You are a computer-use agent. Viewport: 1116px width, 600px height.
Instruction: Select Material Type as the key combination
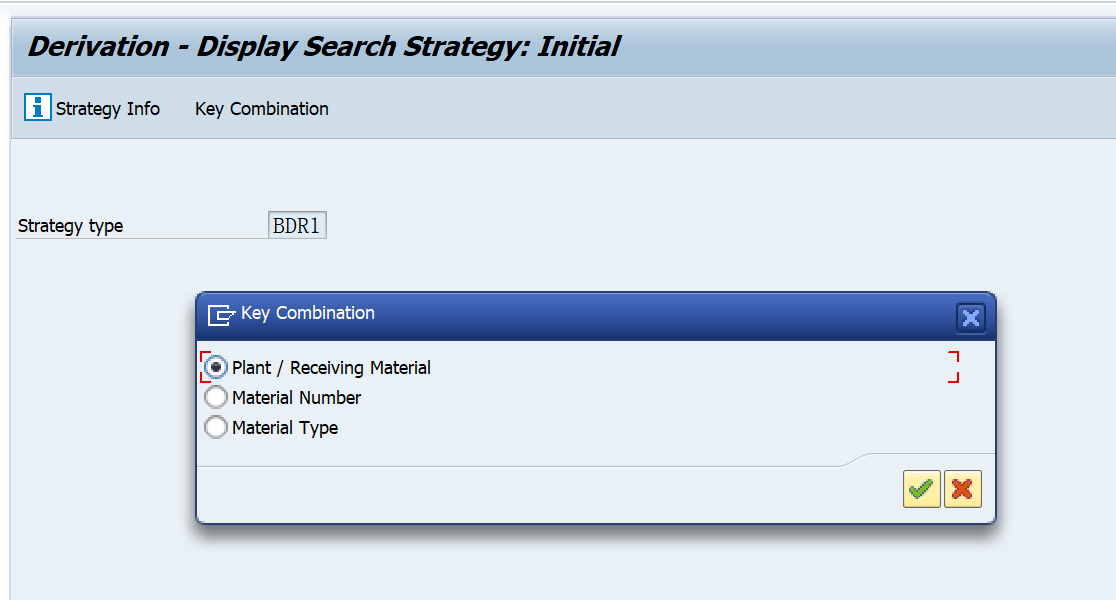216,427
